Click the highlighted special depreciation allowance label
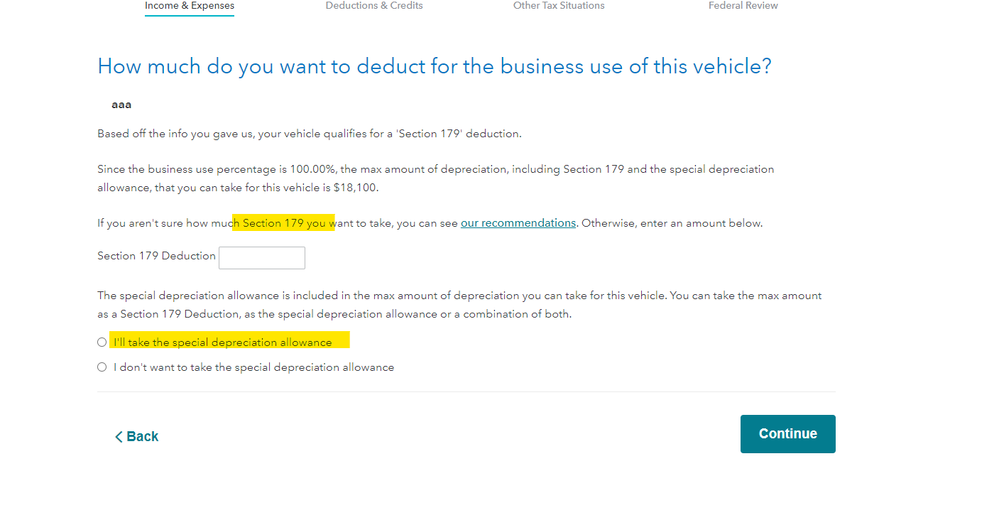This screenshot has height=528, width=999. [x=222, y=342]
